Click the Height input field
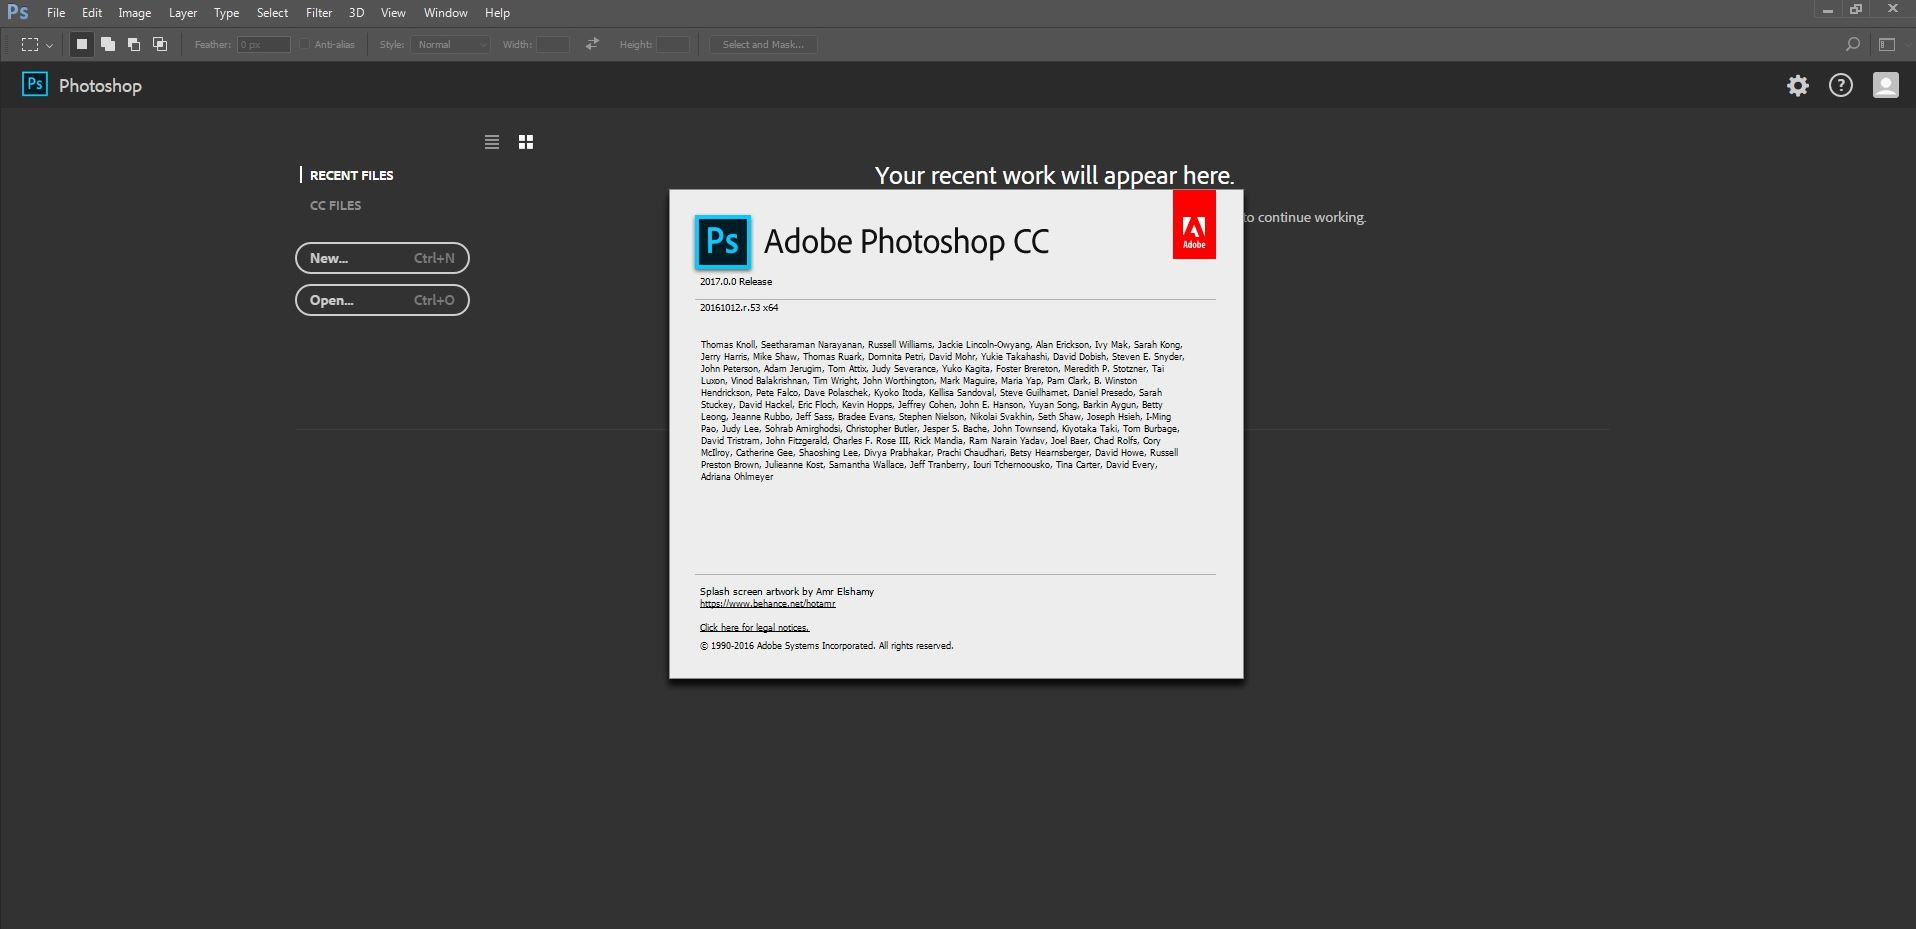Screen dimensions: 1916x929 tap(673, 44)
